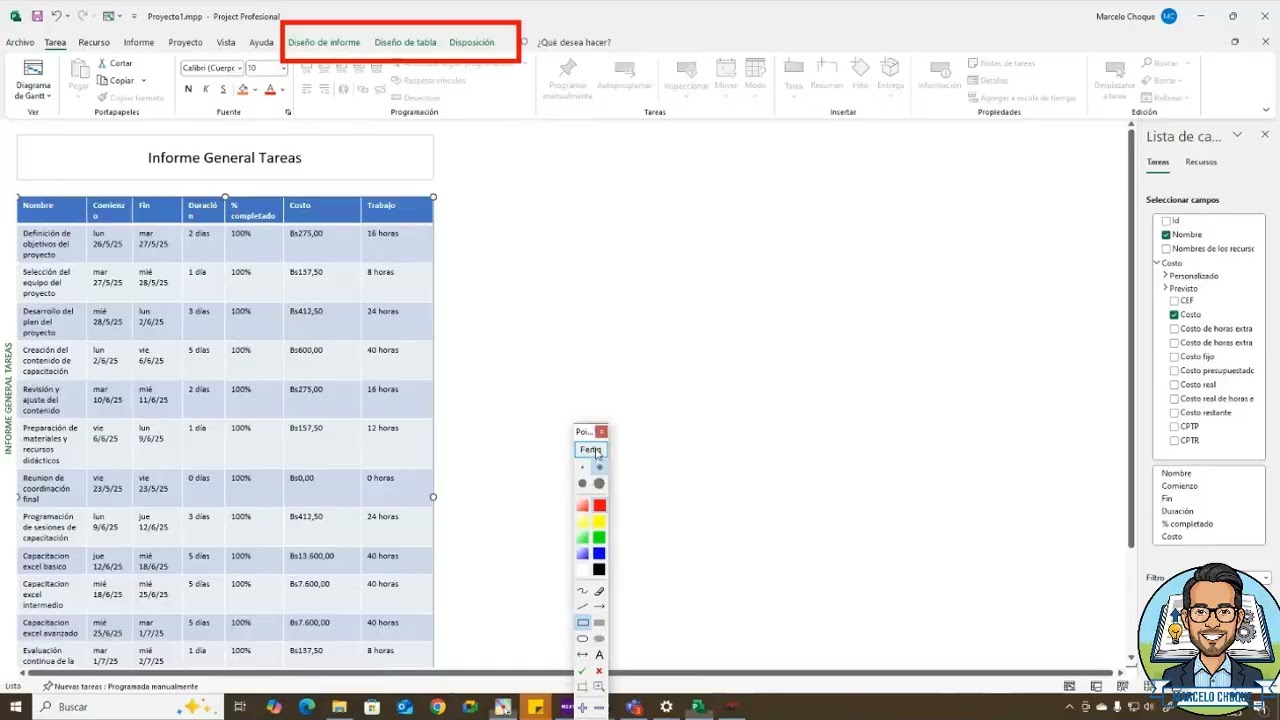Select the straight line tool in palette
The height and width of the screenshot is (720, 1280).
pos(582,607)
